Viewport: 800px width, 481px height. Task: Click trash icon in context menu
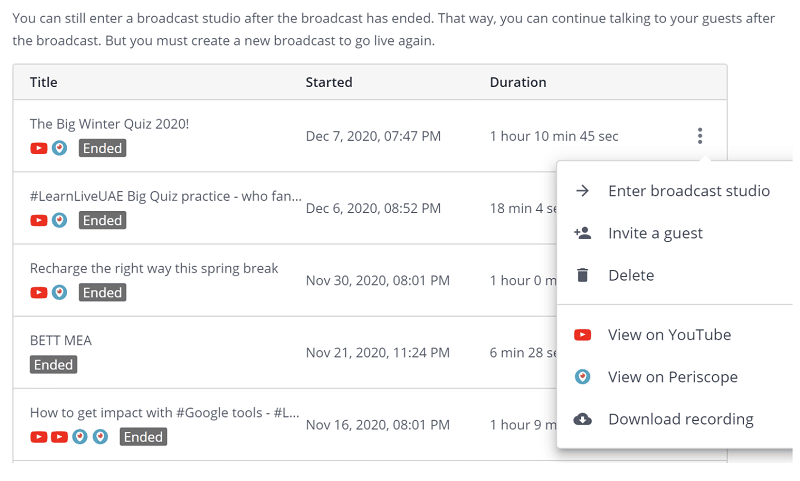pos(582,275)
